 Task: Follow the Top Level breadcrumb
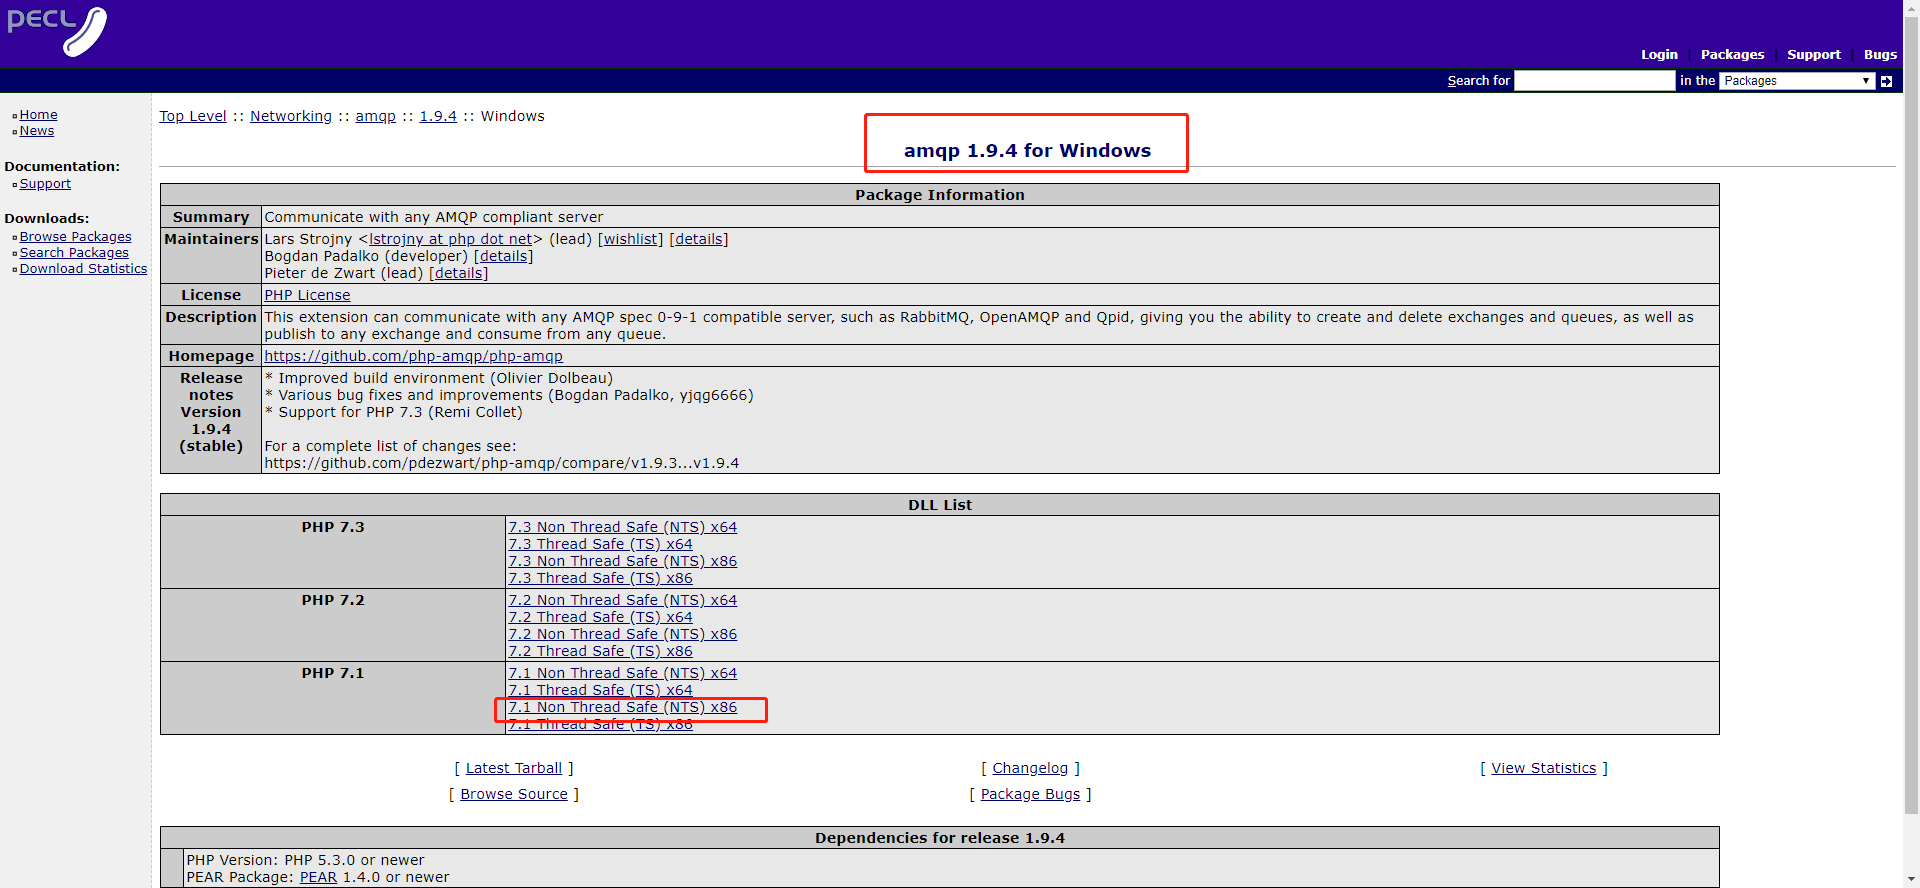pyautogui.click(x=193, y=116)
